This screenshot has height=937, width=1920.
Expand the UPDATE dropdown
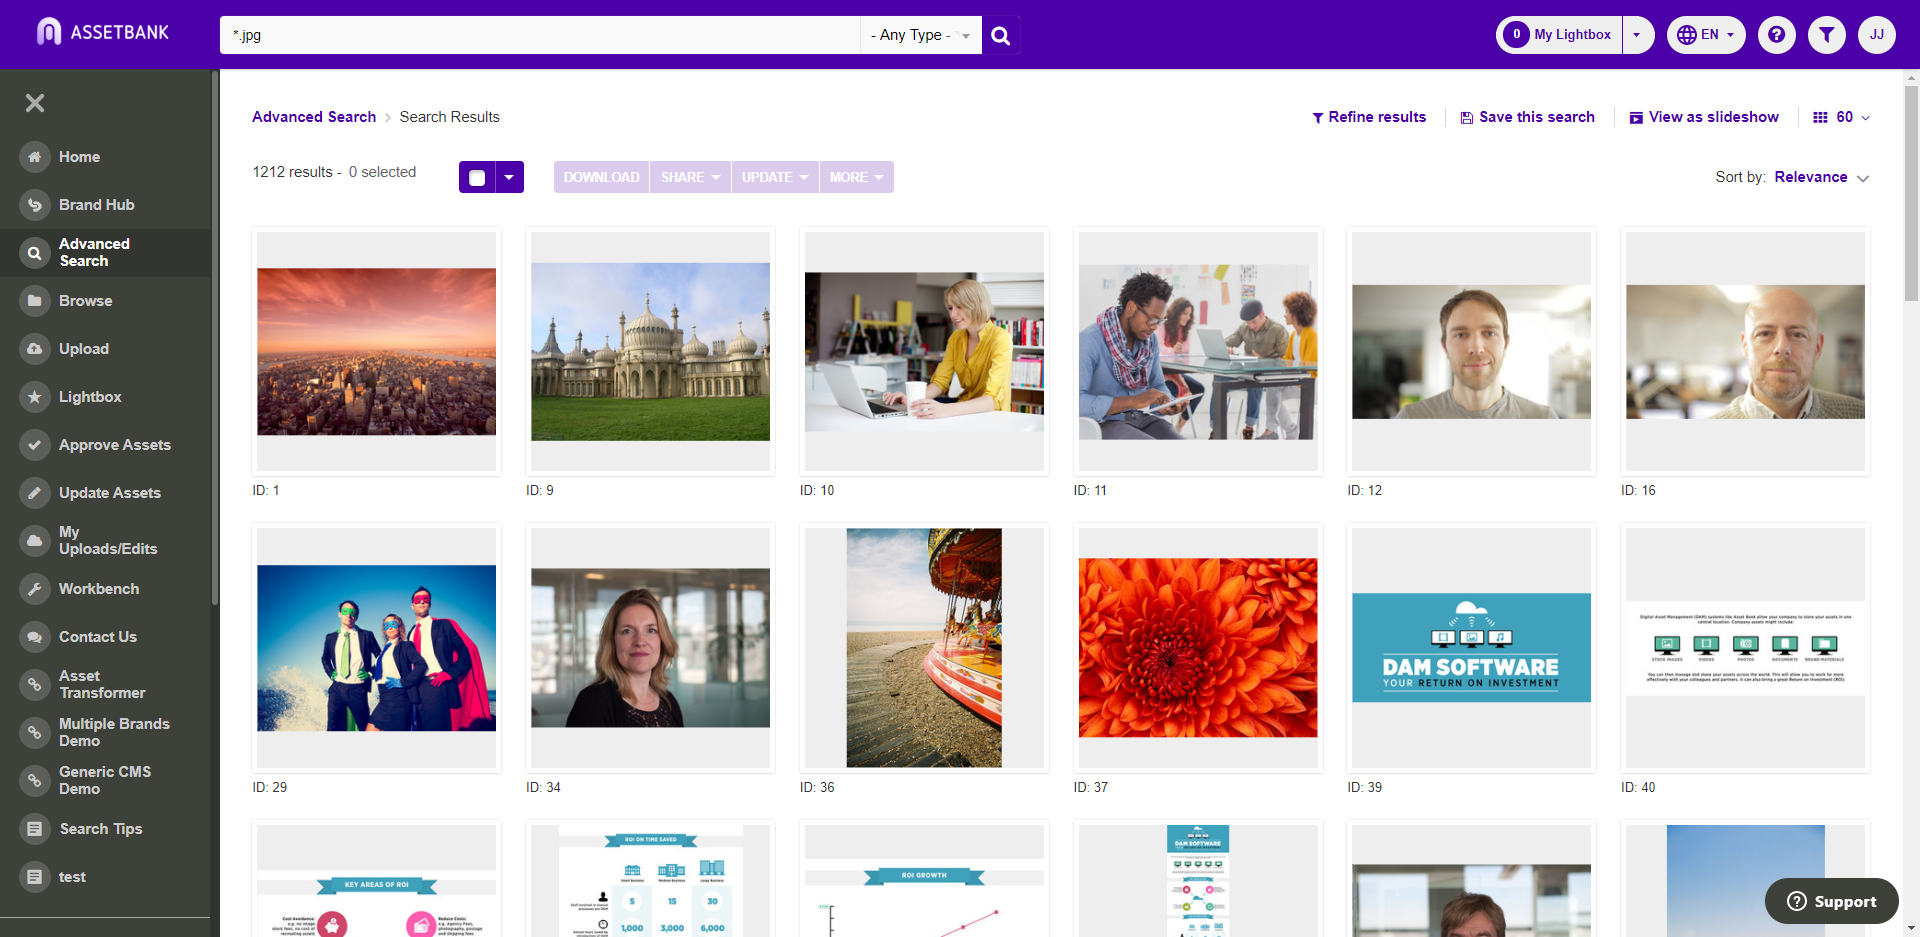[775, 177]
